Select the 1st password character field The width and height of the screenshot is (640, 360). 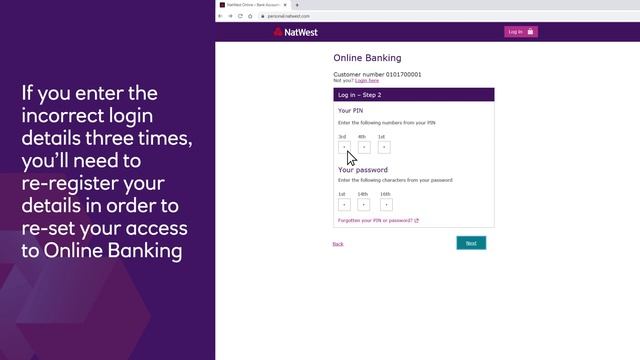tap(344, 204)
